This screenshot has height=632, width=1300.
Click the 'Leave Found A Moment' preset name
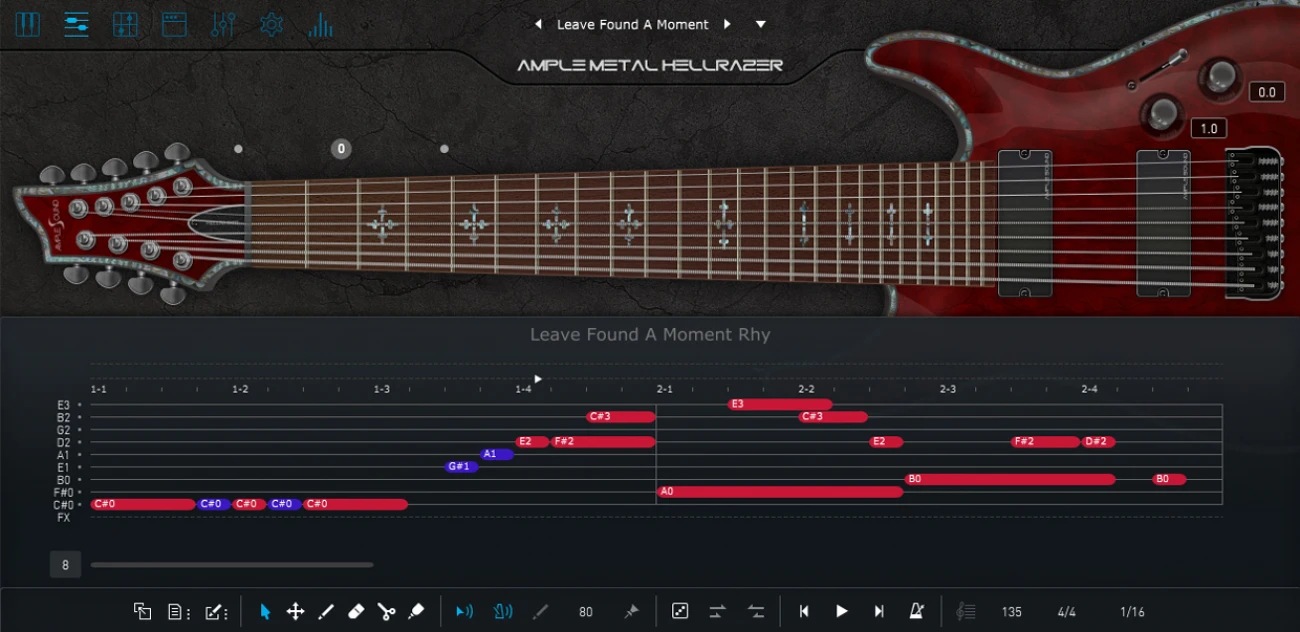pos(632,24)
